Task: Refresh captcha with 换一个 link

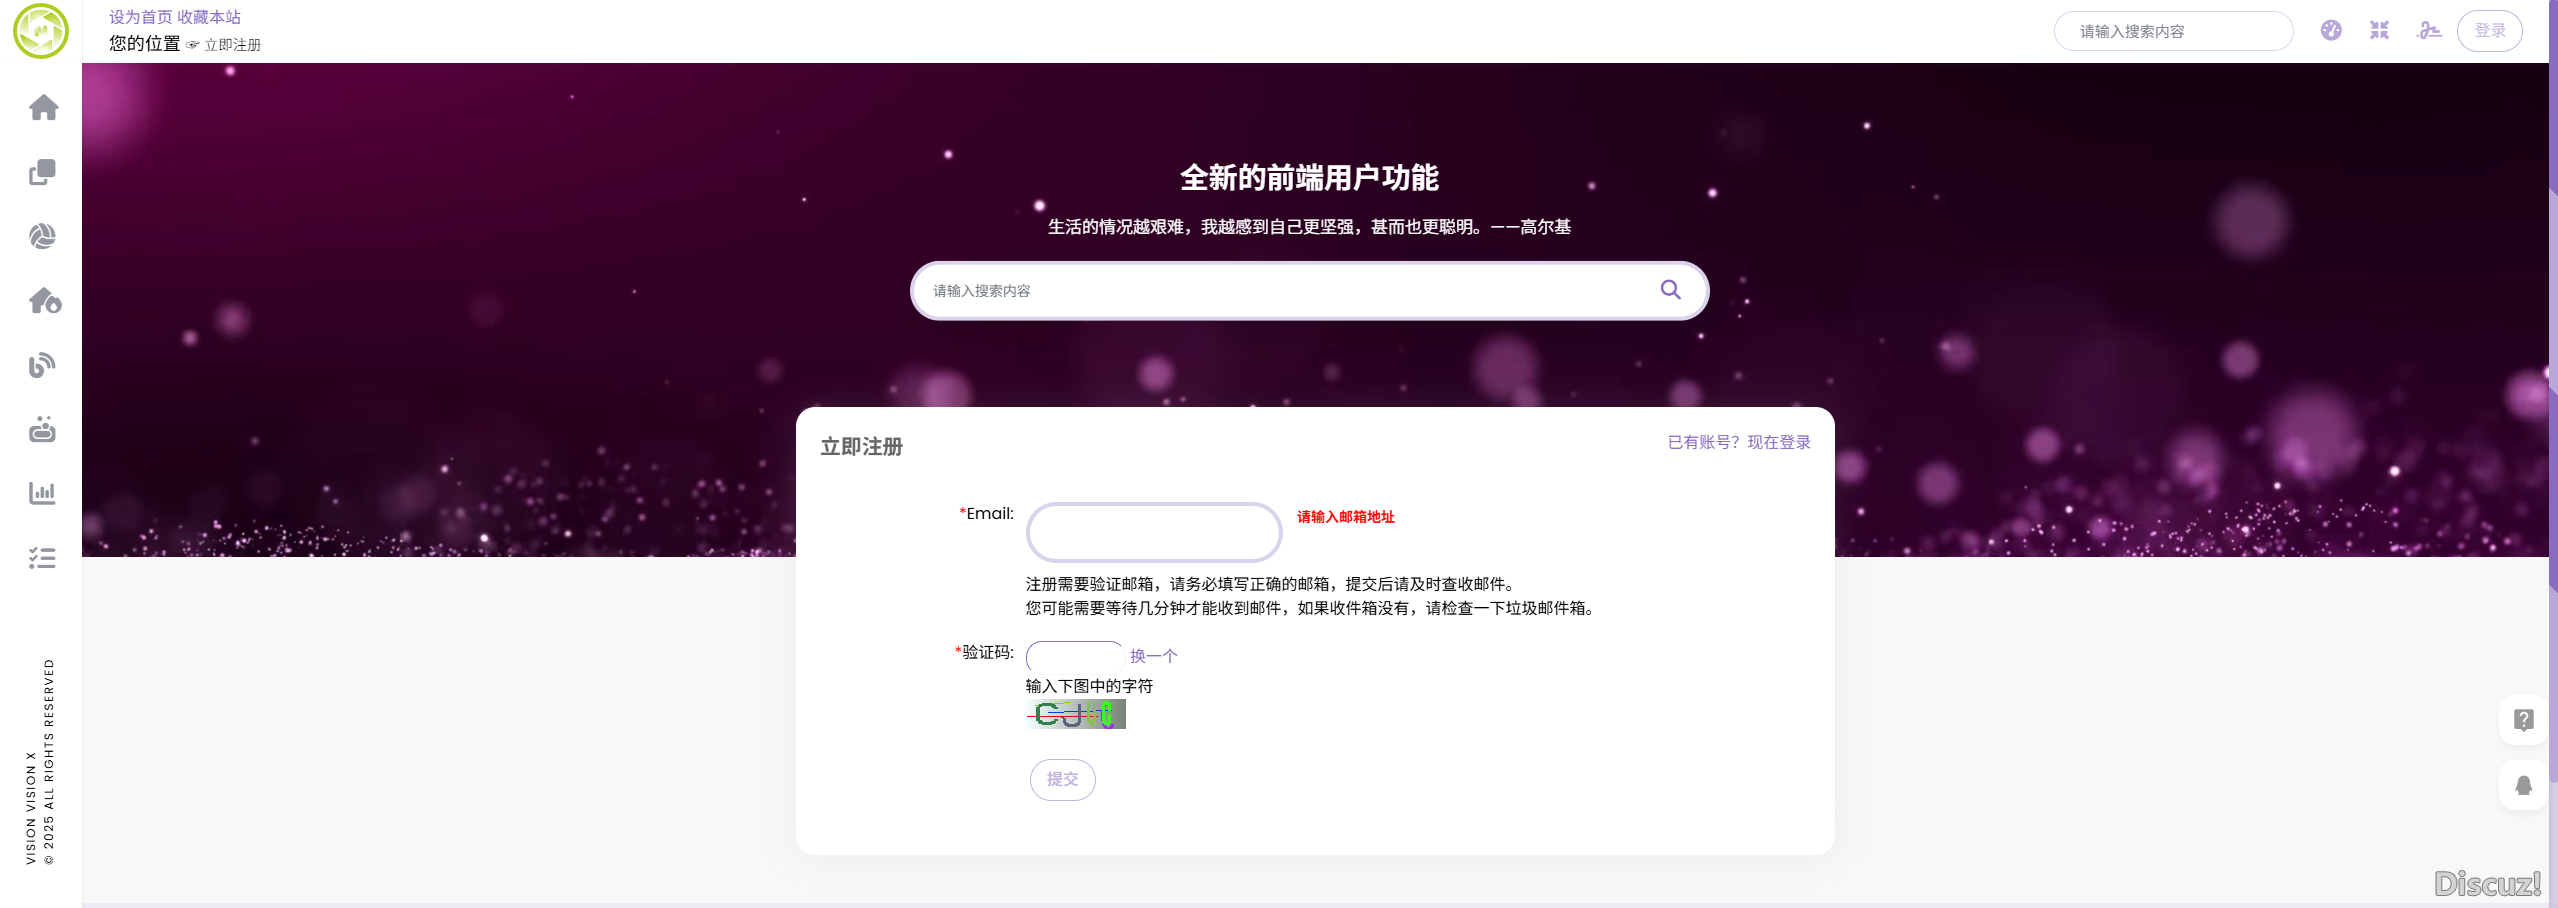Action: [x=1153, y=656]
